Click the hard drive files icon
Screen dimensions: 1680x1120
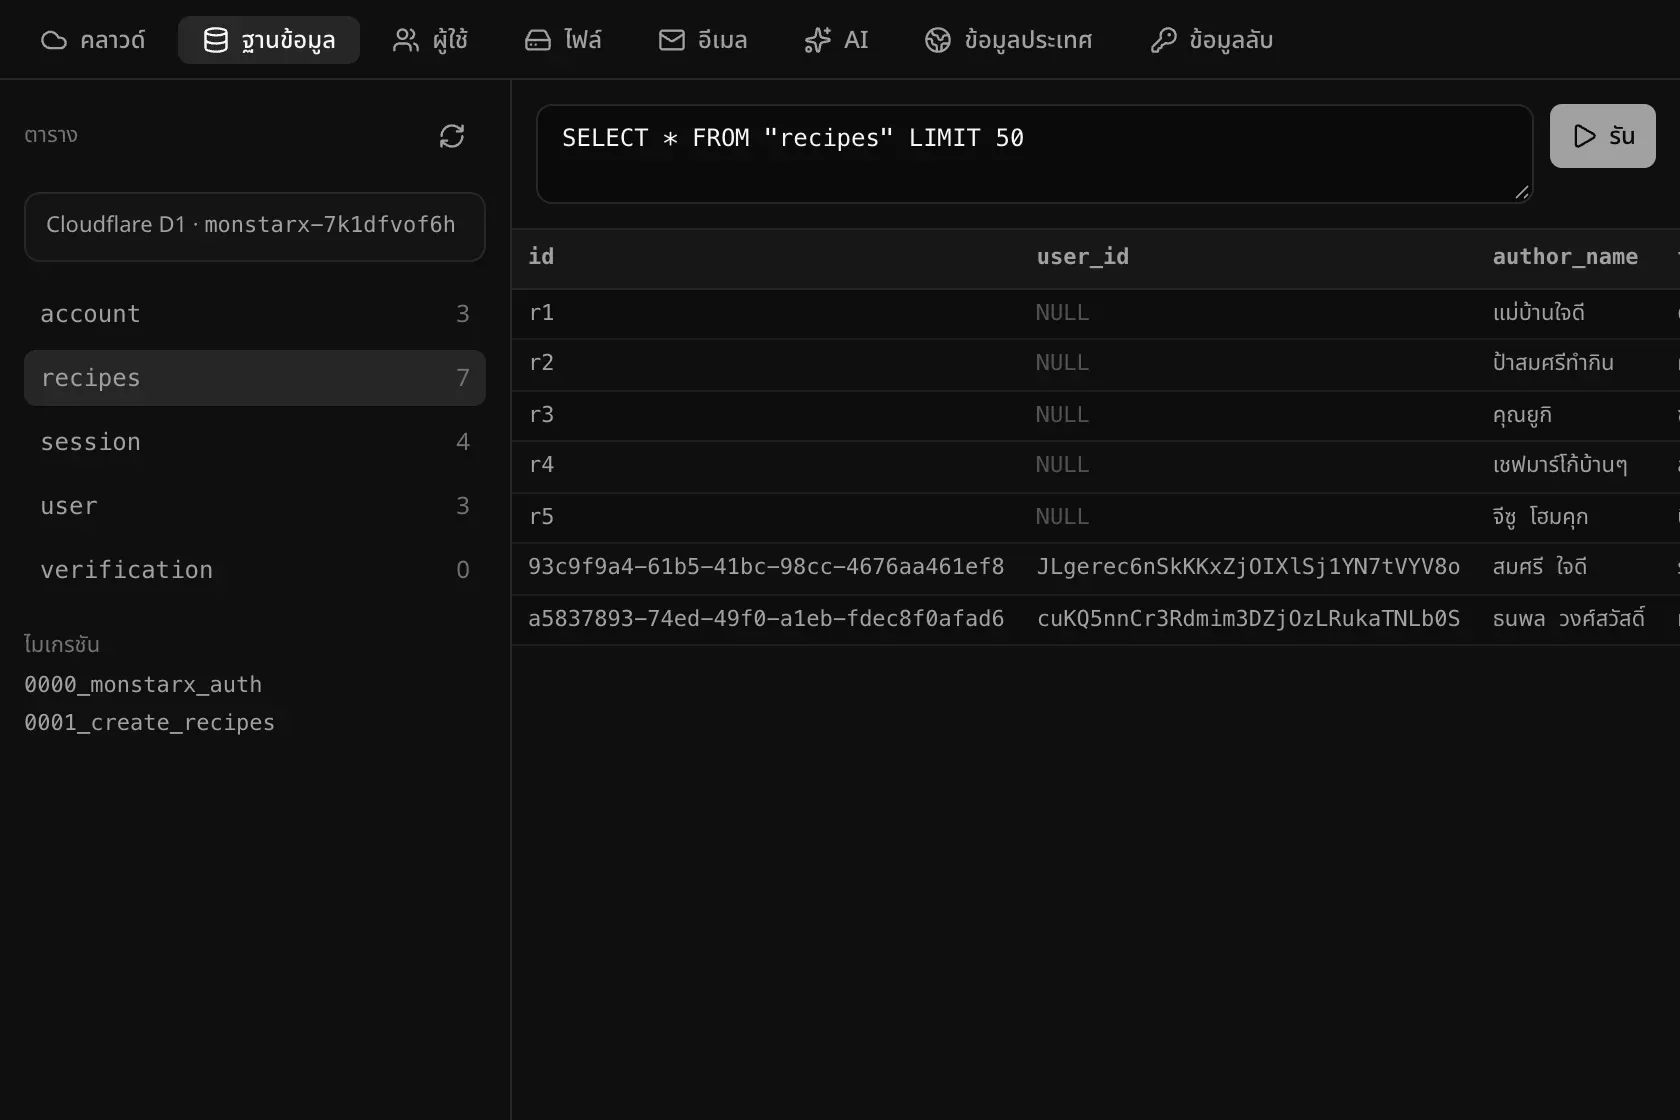point(538,40)
